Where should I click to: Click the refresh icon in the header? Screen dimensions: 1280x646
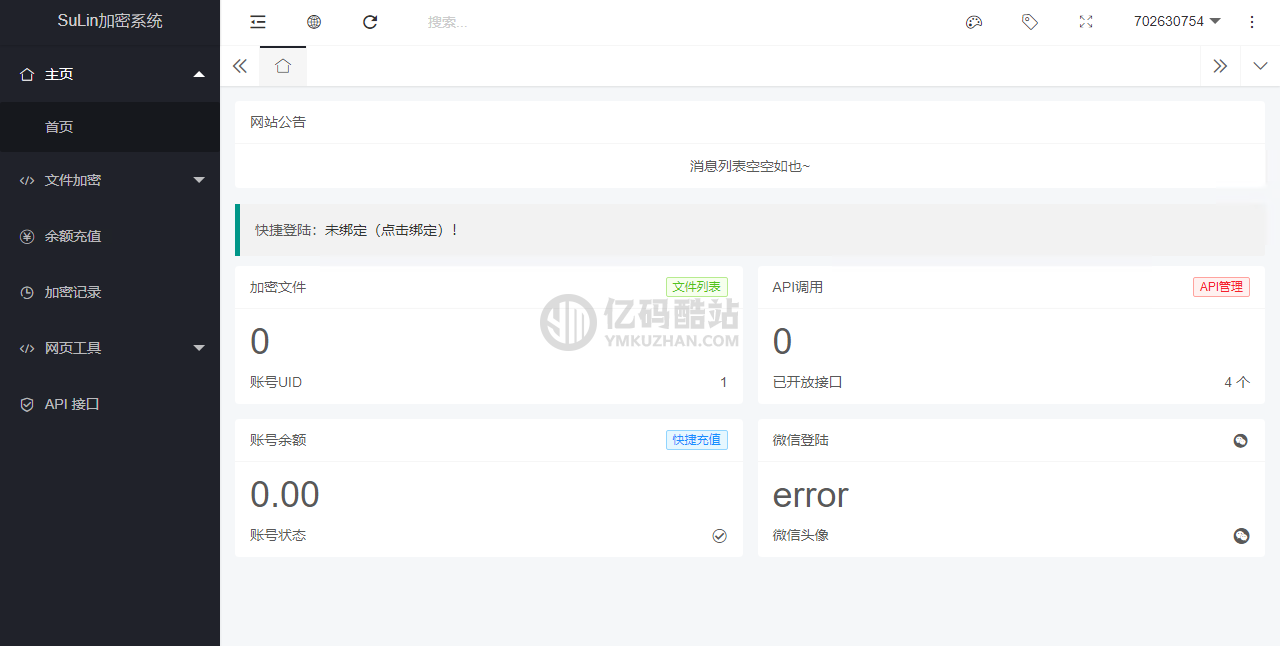click(x=370, y=22)
